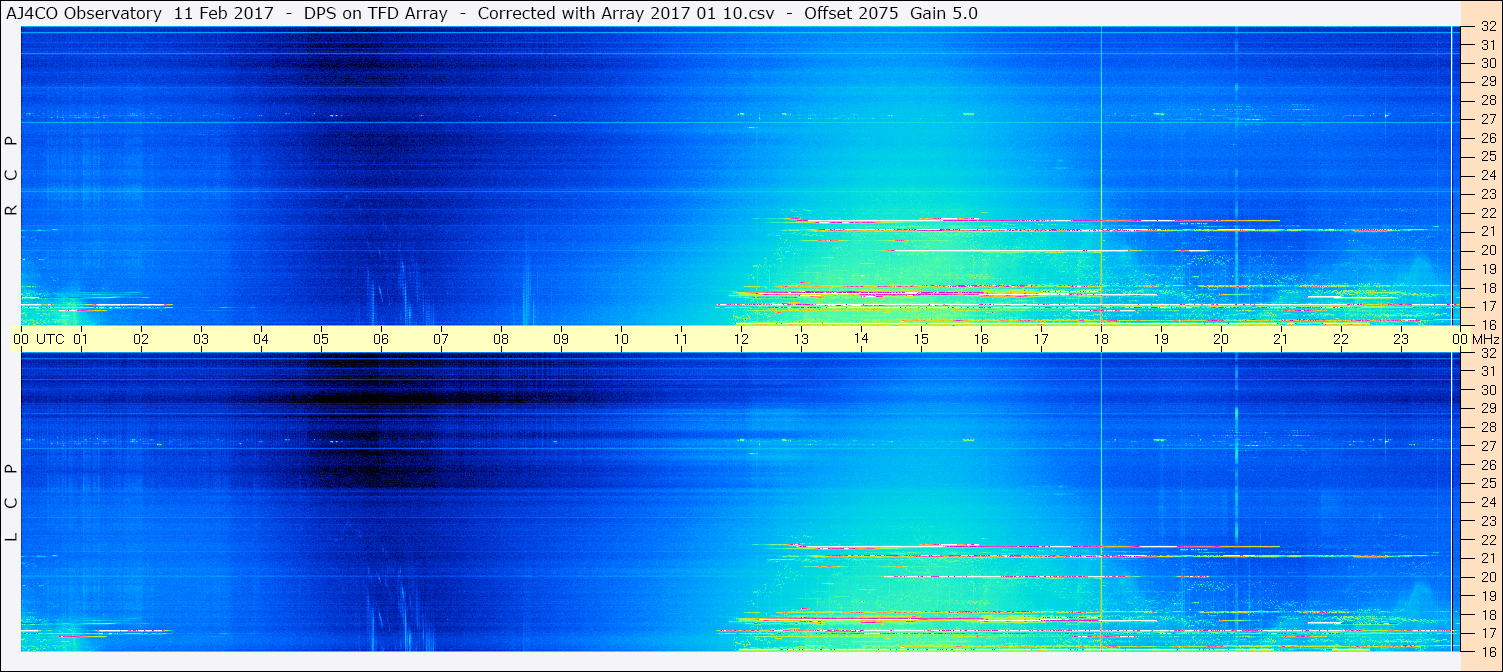Image resolution: width=1503 pixels, height=672 pixels.
Task: Select the 21 hour mark on the time axis
Action: pyautogui.click(x=1281, y=340)
